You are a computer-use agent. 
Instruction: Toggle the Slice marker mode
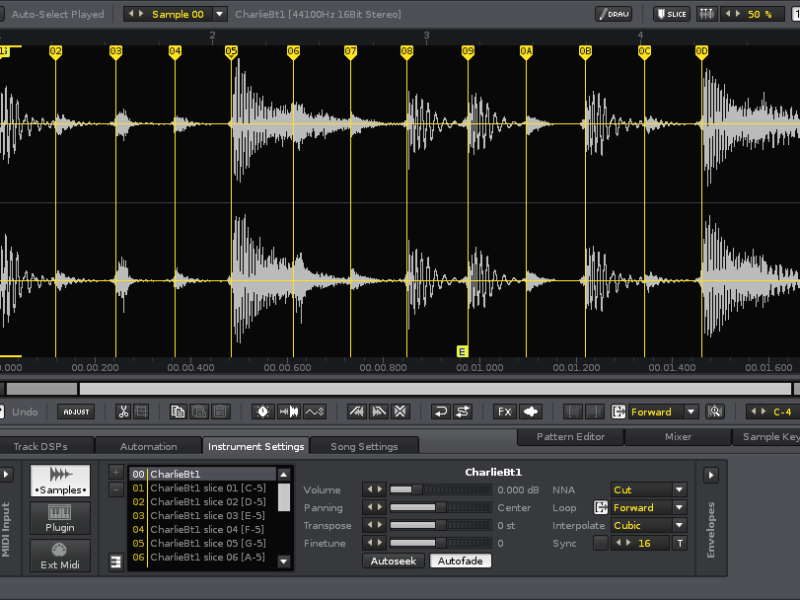pyautogui.click(x=672, y=14)
